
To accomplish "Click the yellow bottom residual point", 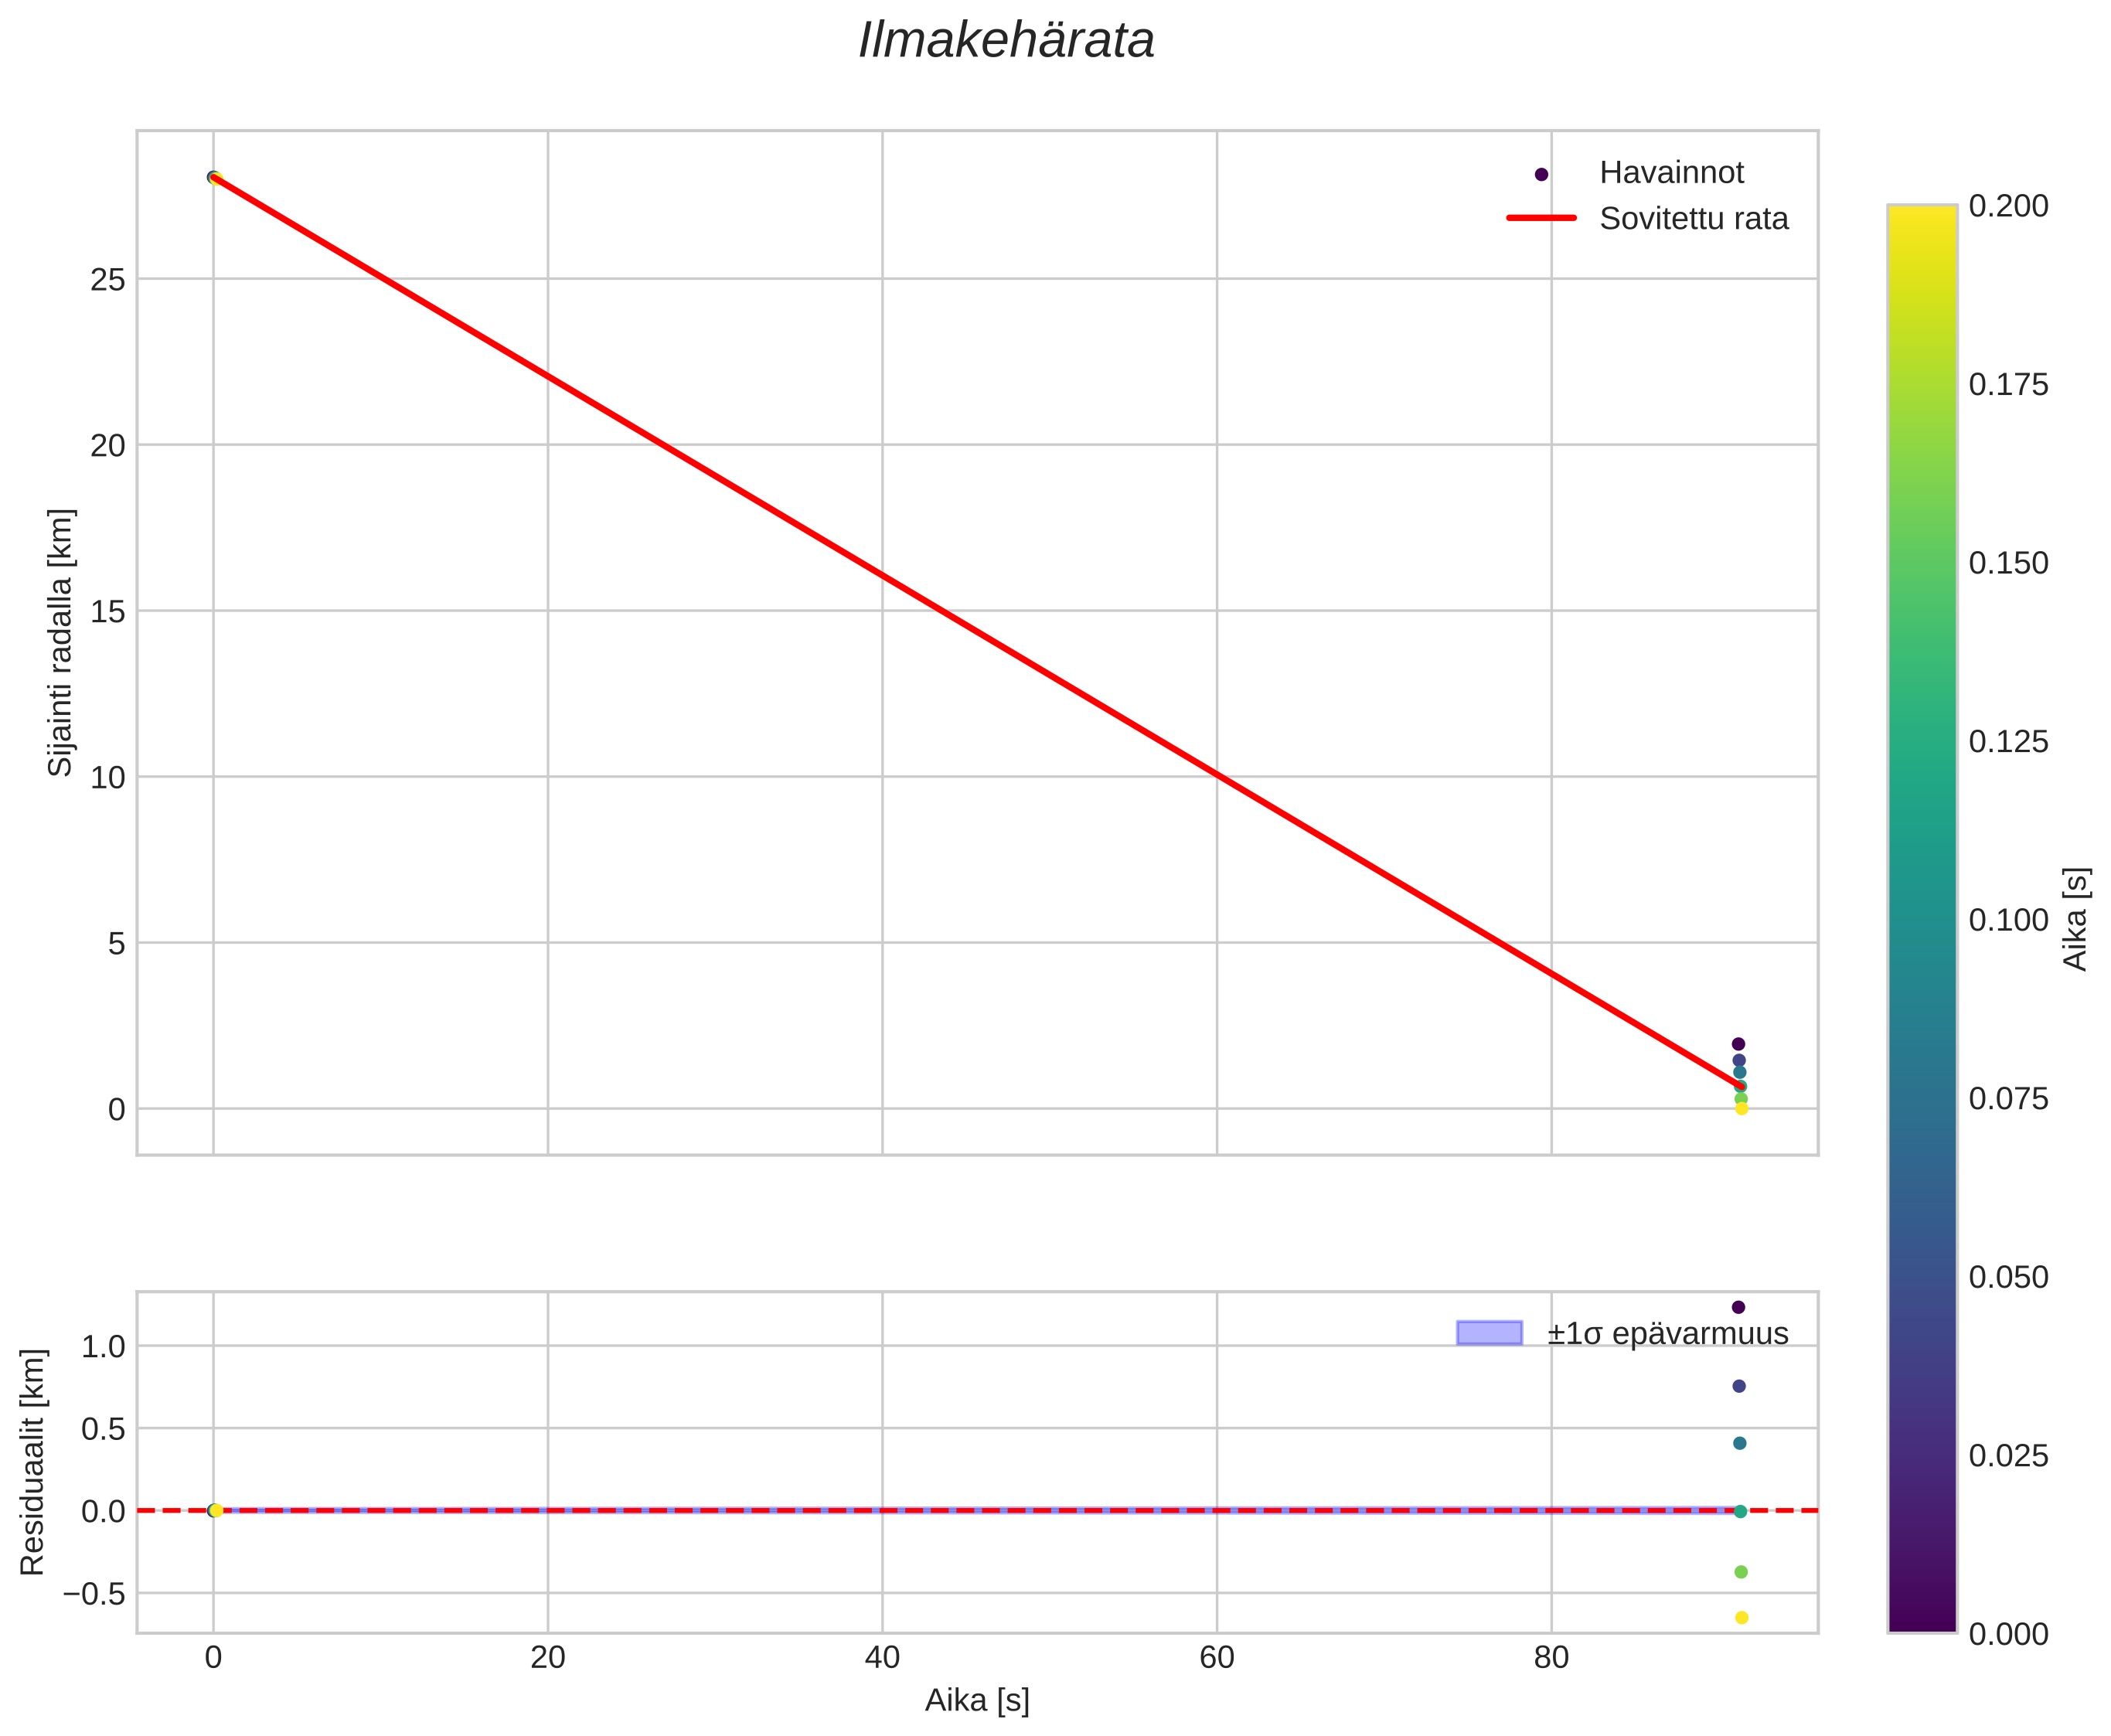I will click(x=1741, y=1618).
